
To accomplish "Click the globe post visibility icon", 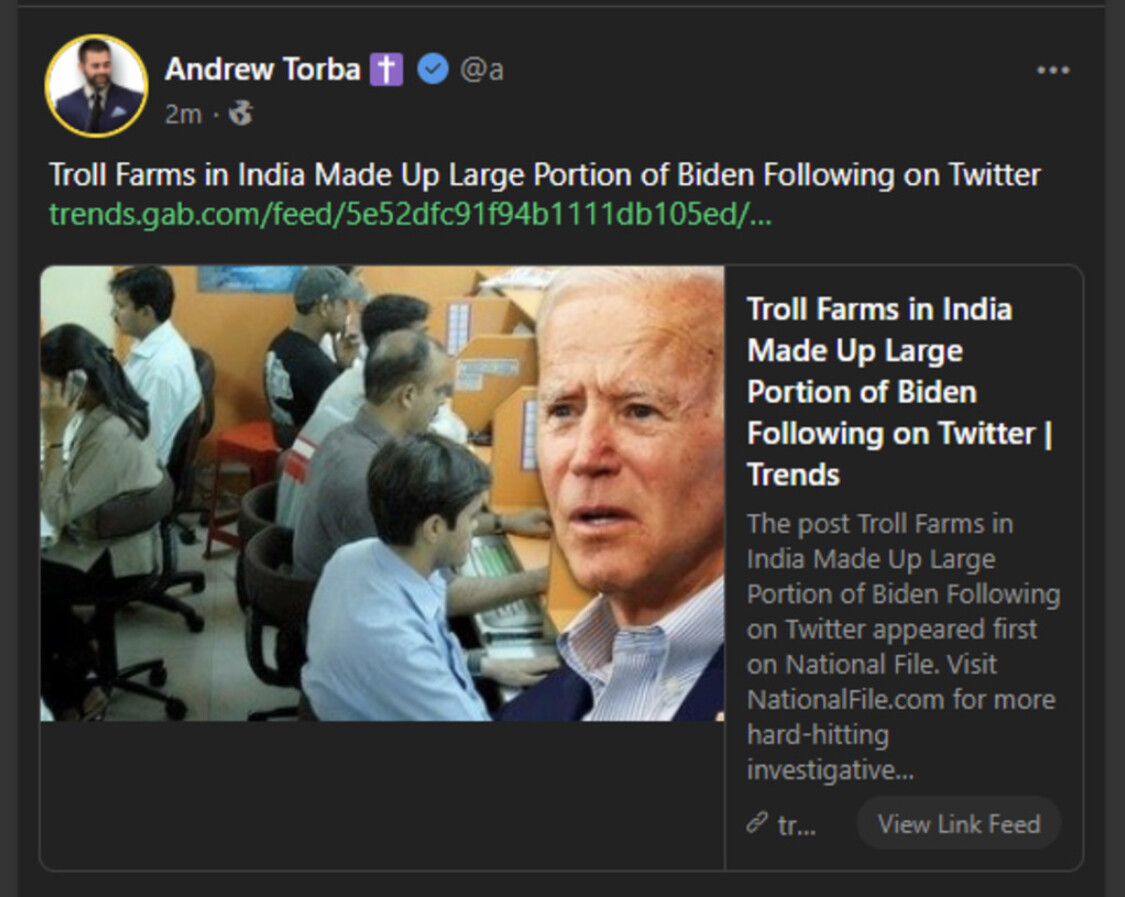I will 240,114.
